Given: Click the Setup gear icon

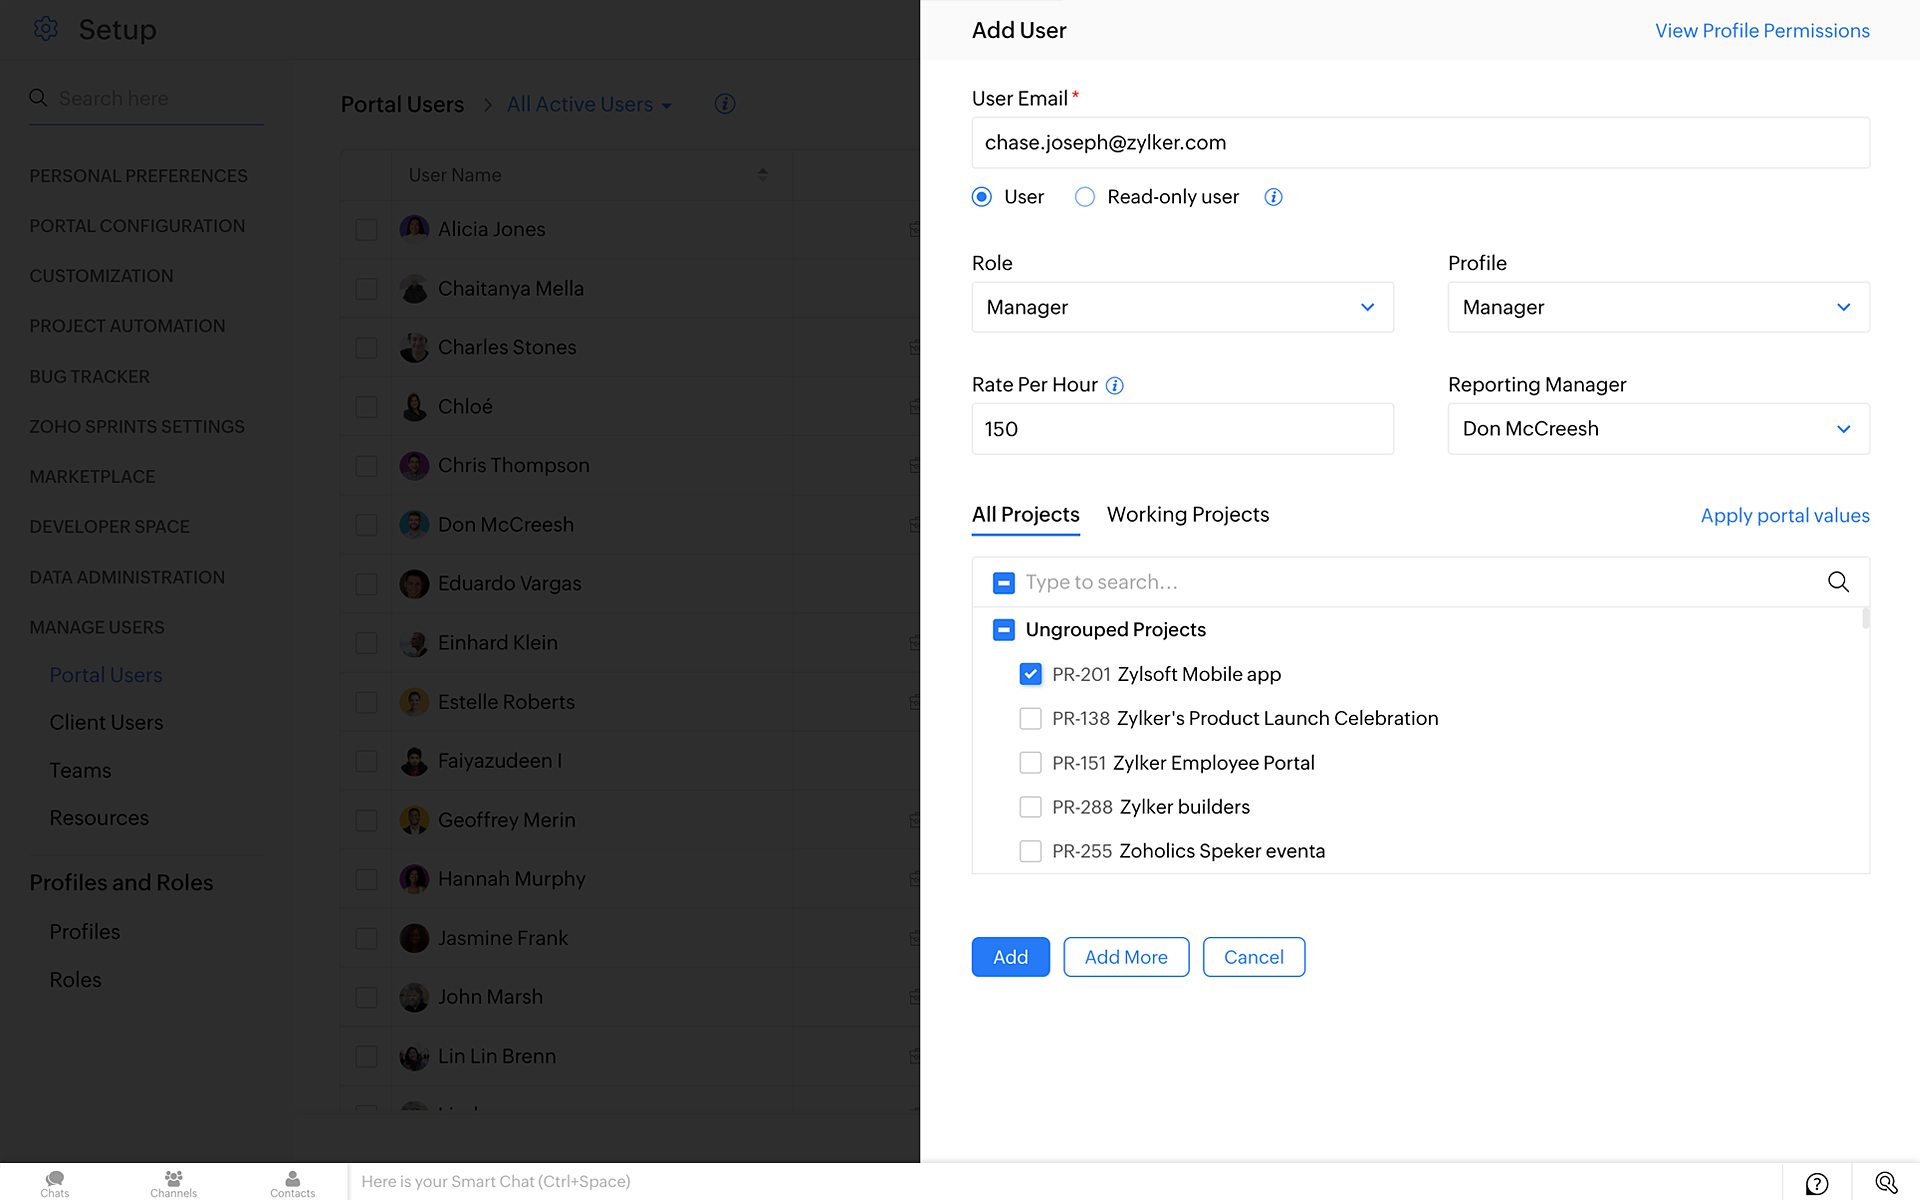Looking at the screenshot, I should tap(46, 29).
